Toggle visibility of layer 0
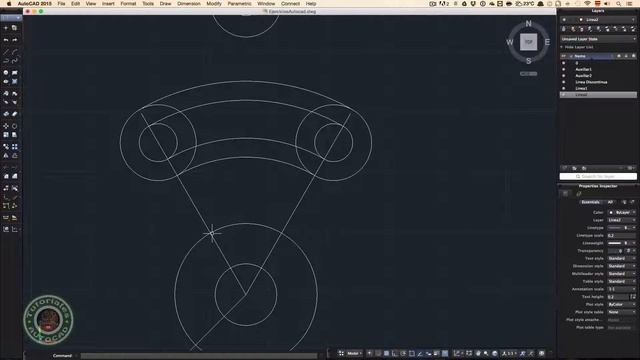 (564, 63)
